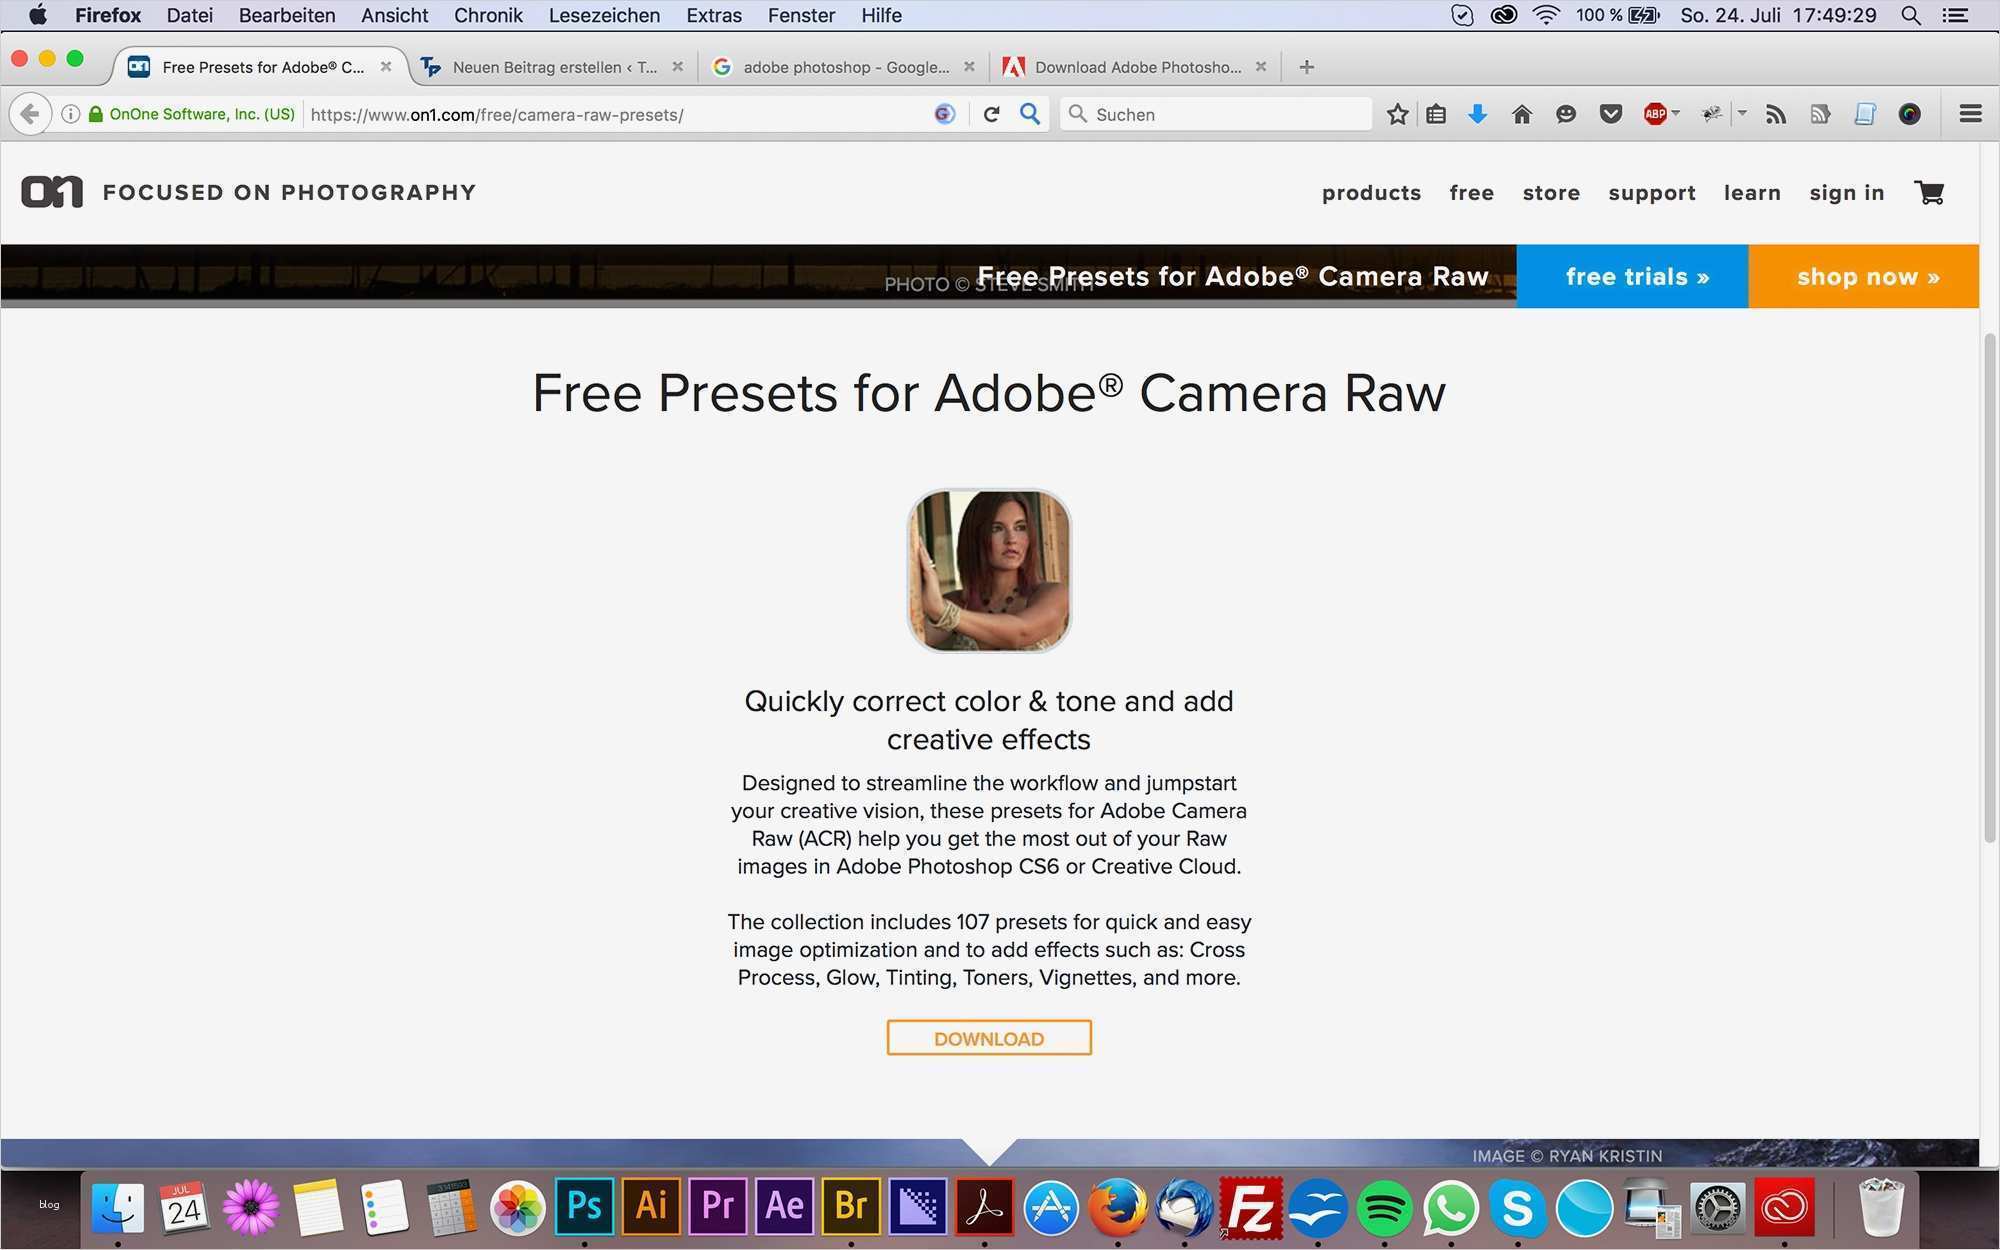Open the Firefox hamburger menu
The image size is (2000, 1250).
(1970, 114)
